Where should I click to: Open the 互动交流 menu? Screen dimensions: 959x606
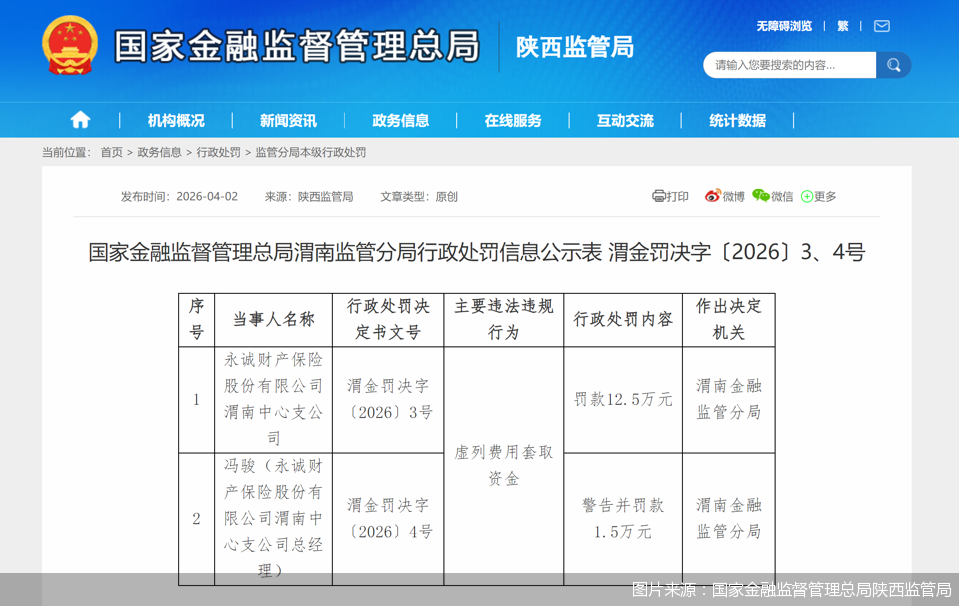click(x=626, y=119)
